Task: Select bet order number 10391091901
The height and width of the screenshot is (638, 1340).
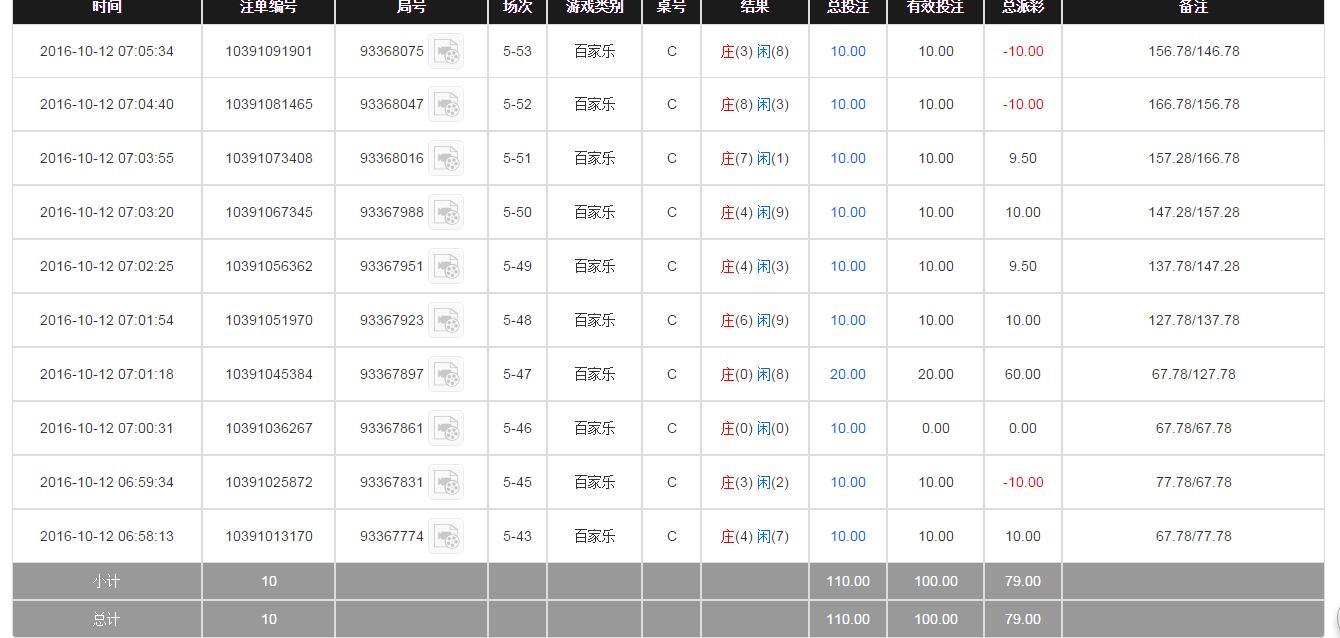Action: (268, 51)
